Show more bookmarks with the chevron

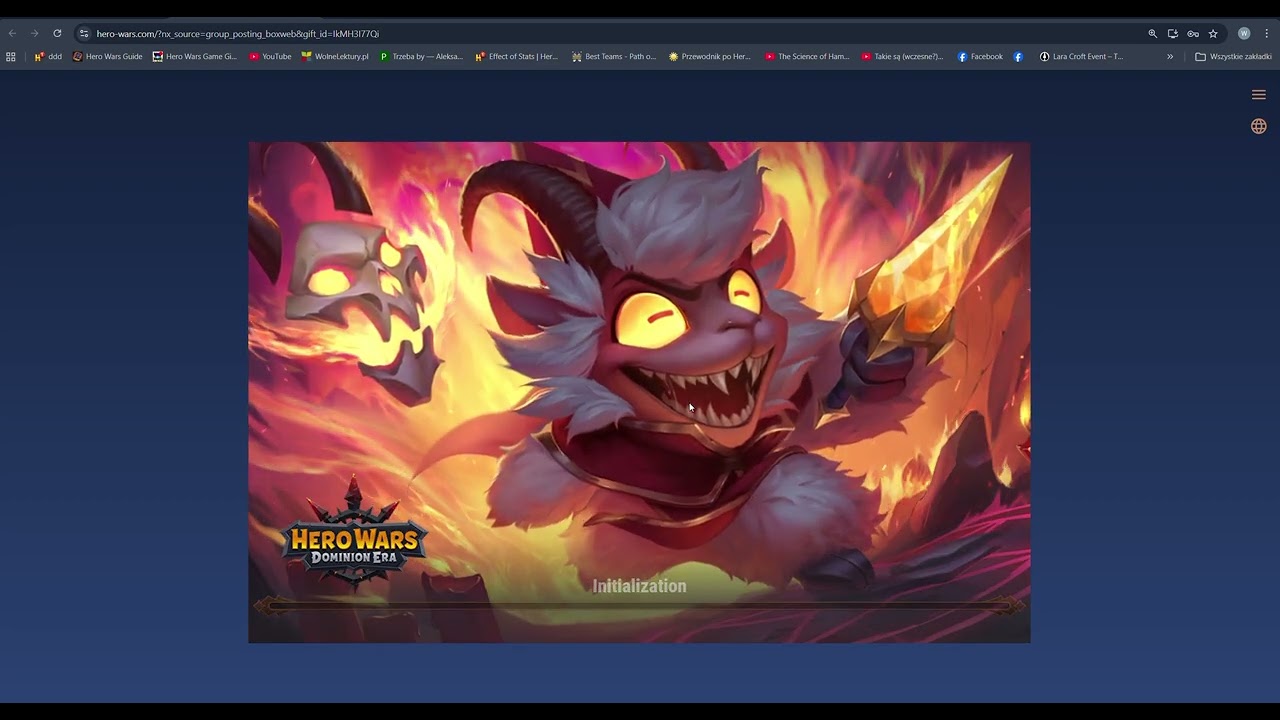point(1170,57)
